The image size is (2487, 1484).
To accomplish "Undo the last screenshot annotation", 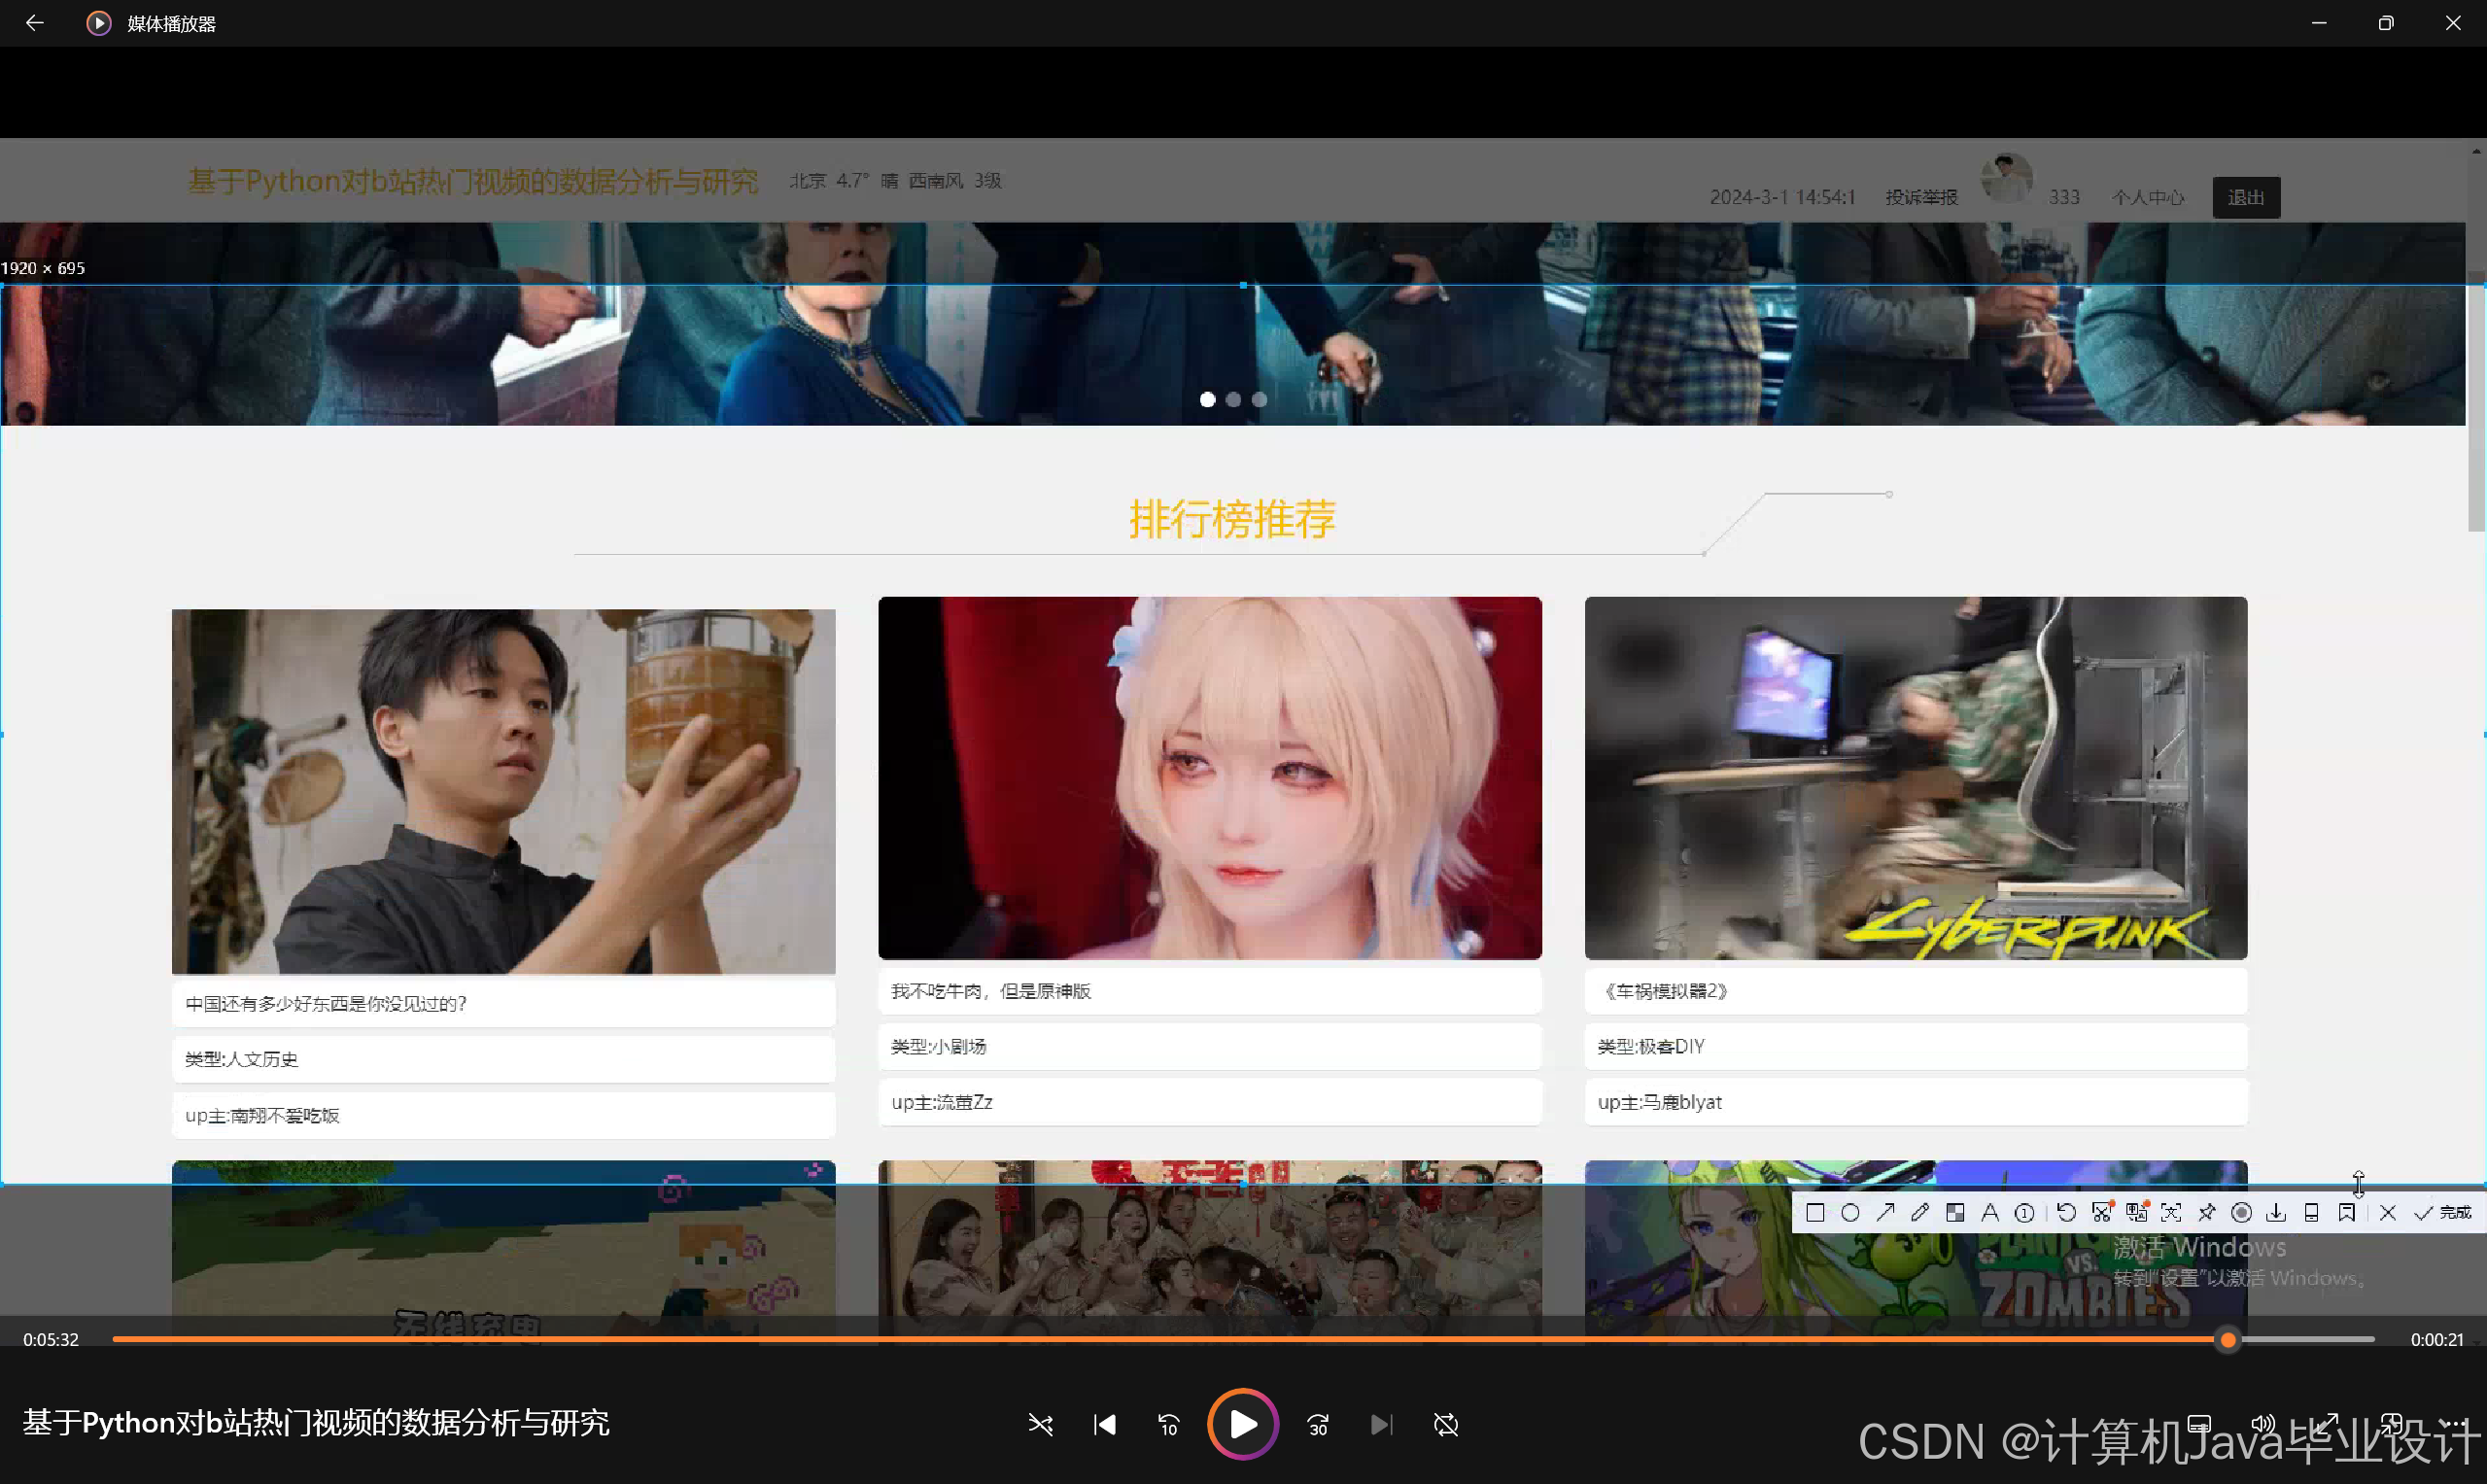I will click(2066, 1213).
